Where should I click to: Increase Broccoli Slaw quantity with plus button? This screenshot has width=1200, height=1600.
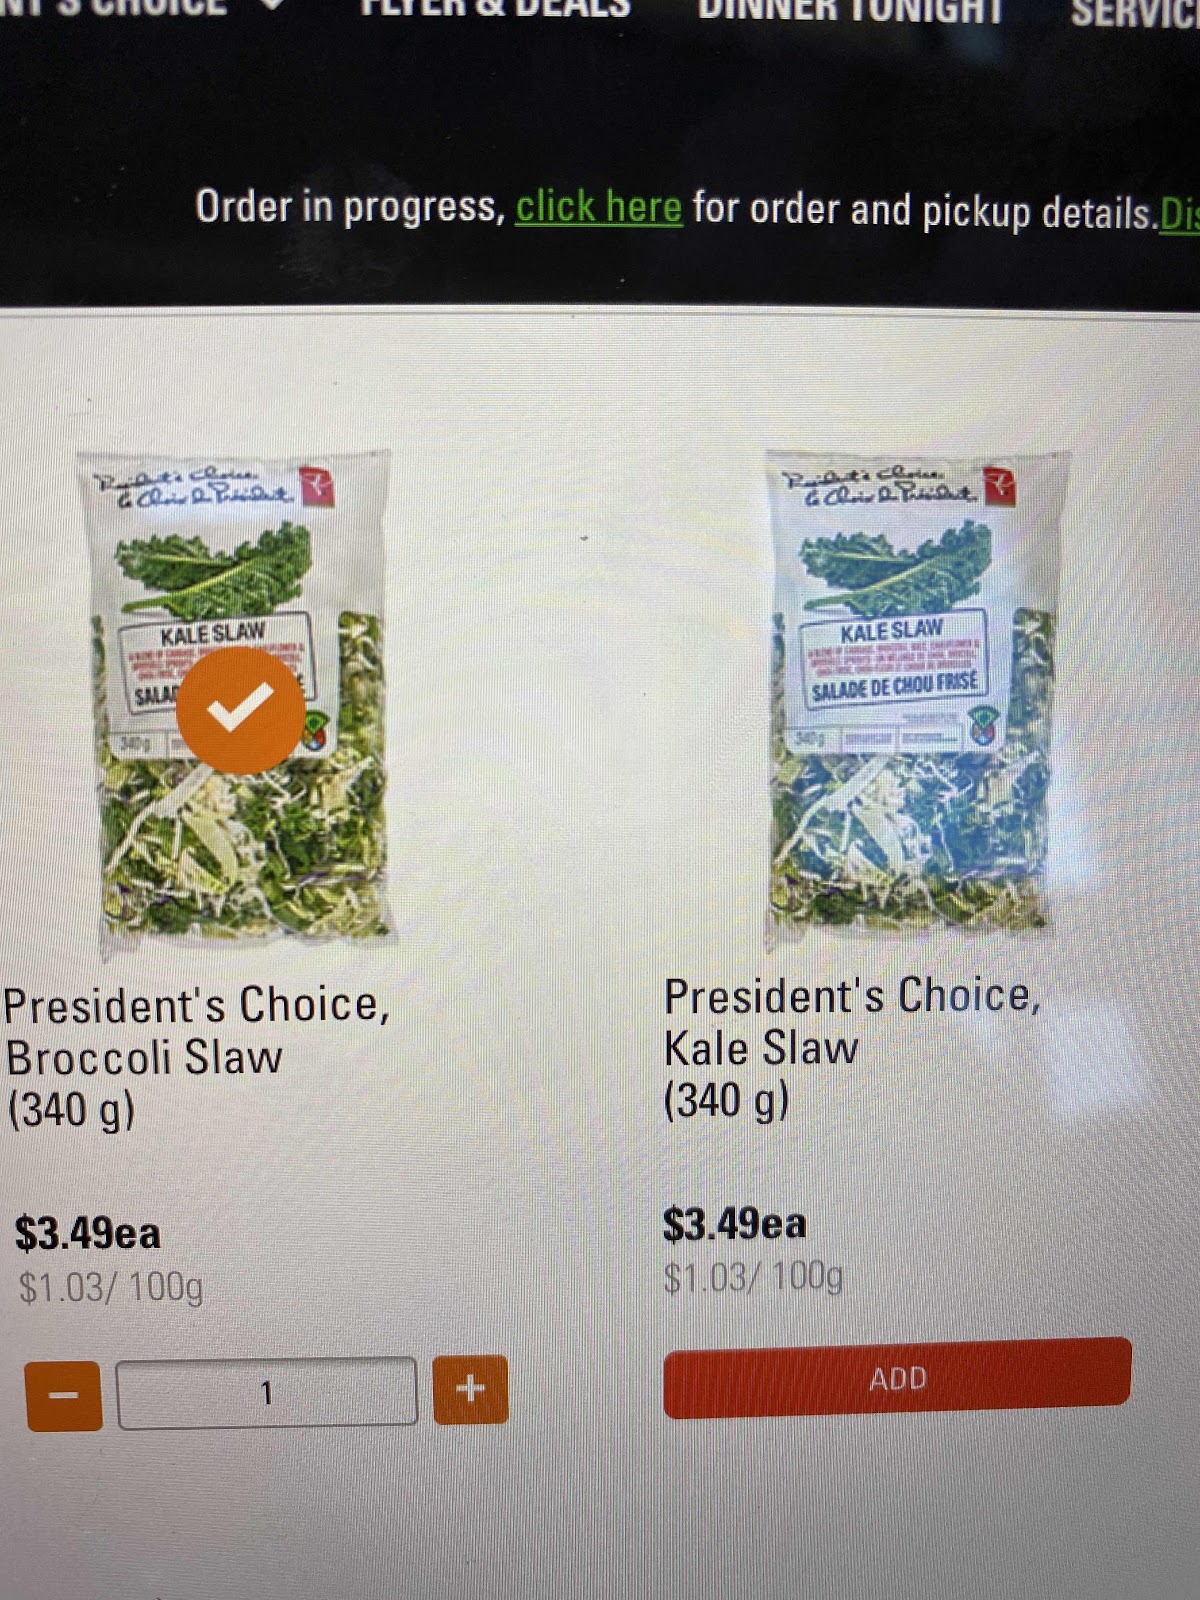pos(470,1389)
